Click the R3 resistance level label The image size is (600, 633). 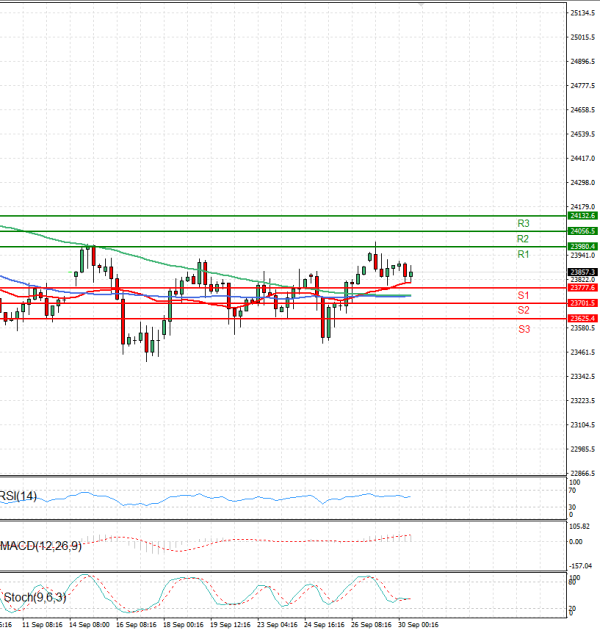coord(523,223)
